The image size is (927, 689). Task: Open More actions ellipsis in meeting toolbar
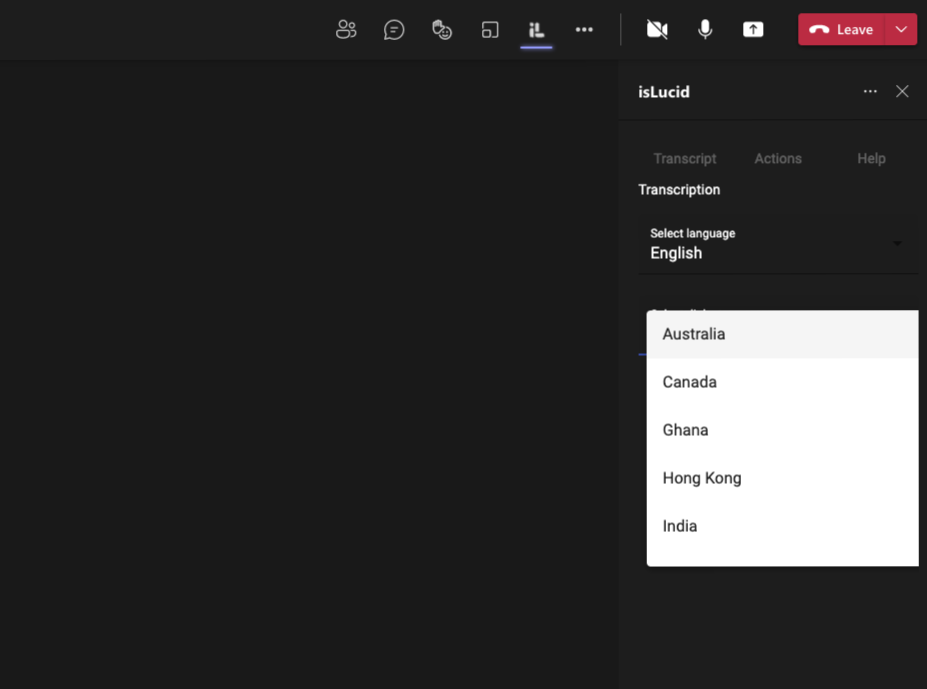pyautogui.click(x=584, y=30)
